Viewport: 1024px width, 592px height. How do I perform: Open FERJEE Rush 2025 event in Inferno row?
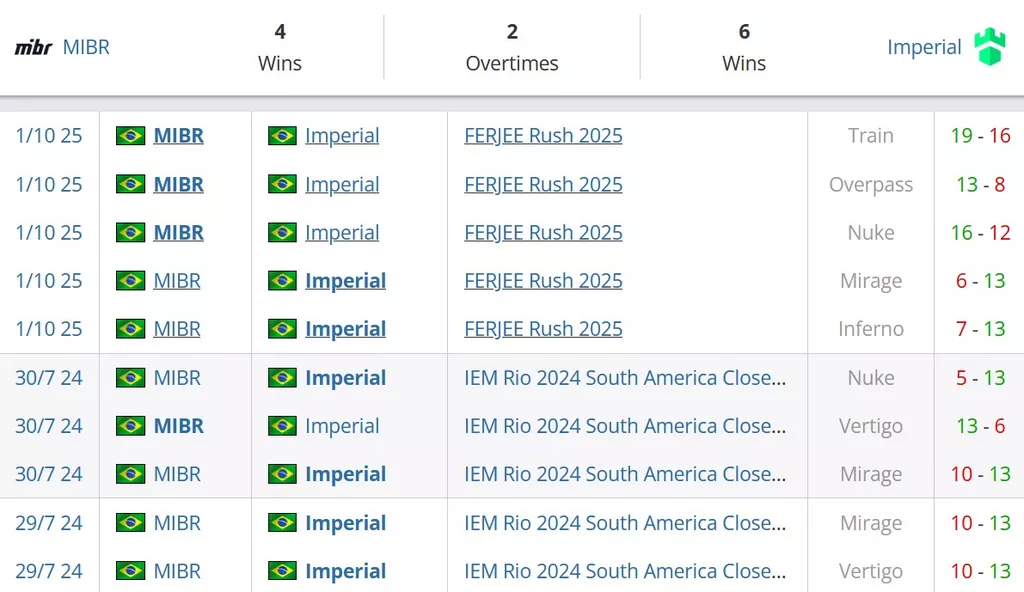543,329
